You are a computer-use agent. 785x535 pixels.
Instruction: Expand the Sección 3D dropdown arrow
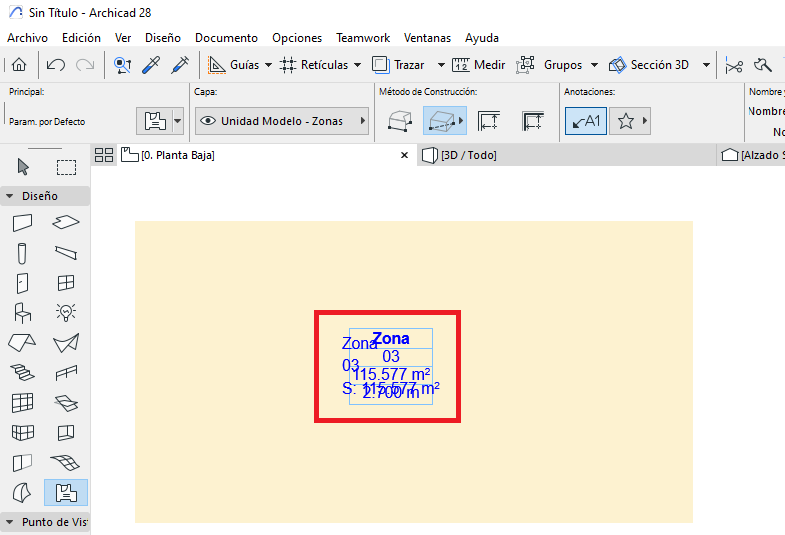coord(706,65)
